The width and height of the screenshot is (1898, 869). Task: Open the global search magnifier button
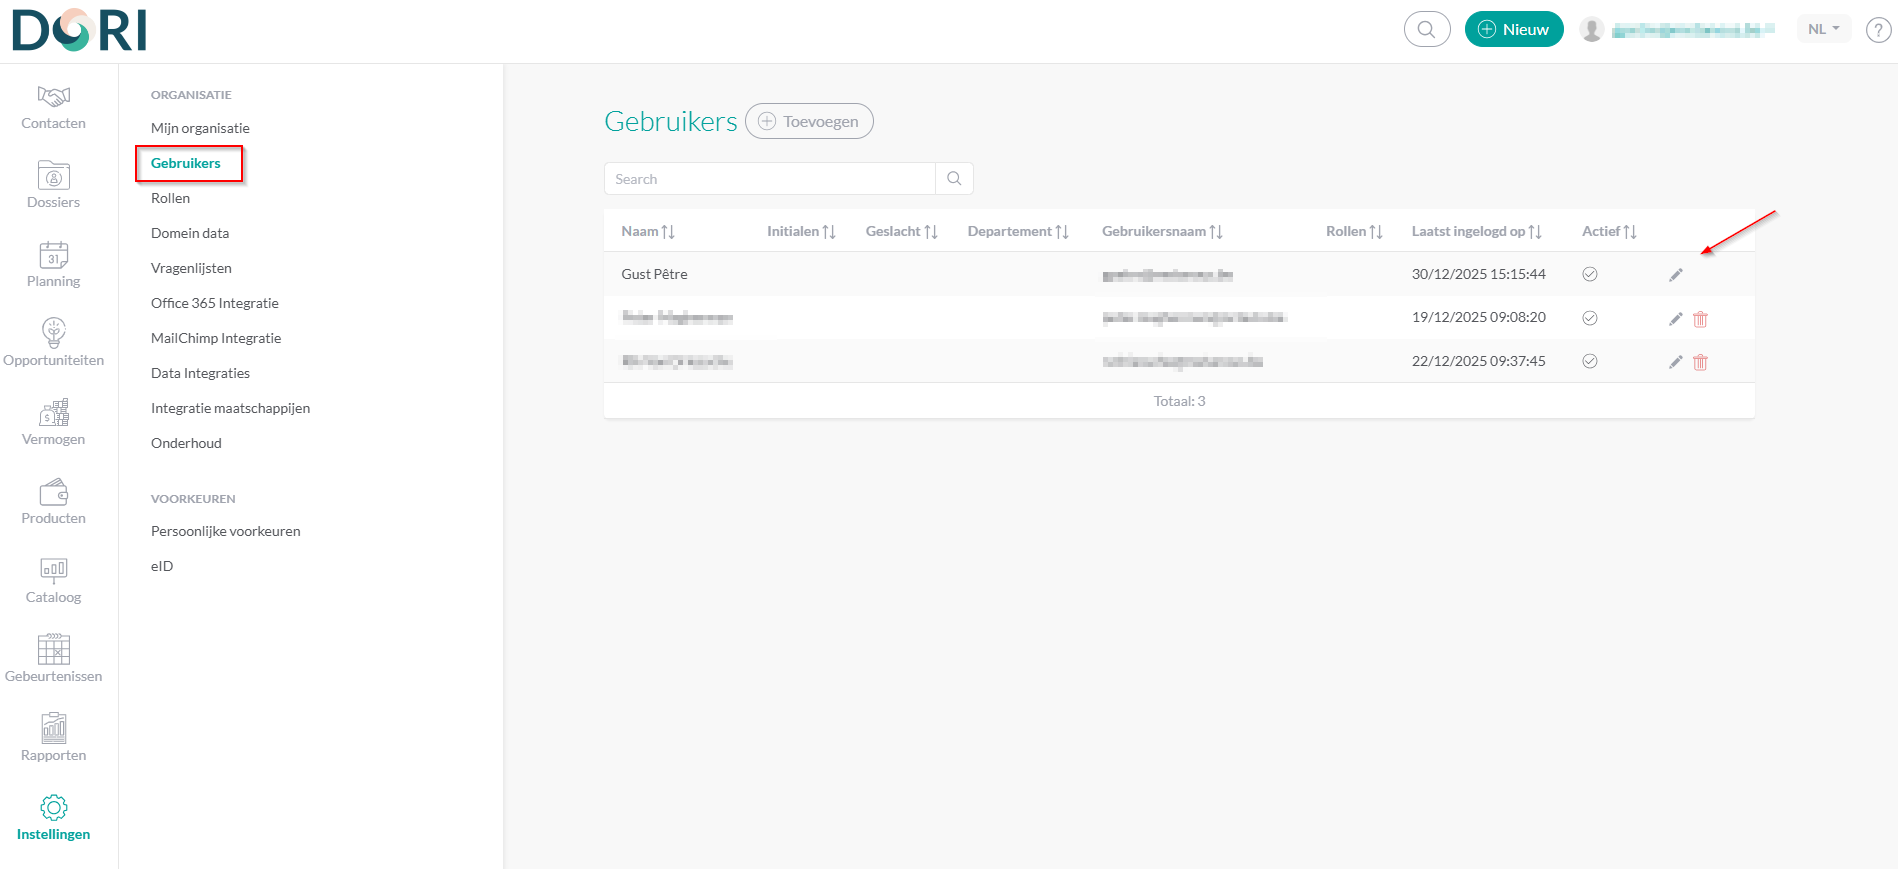[x=1427, y=30]
